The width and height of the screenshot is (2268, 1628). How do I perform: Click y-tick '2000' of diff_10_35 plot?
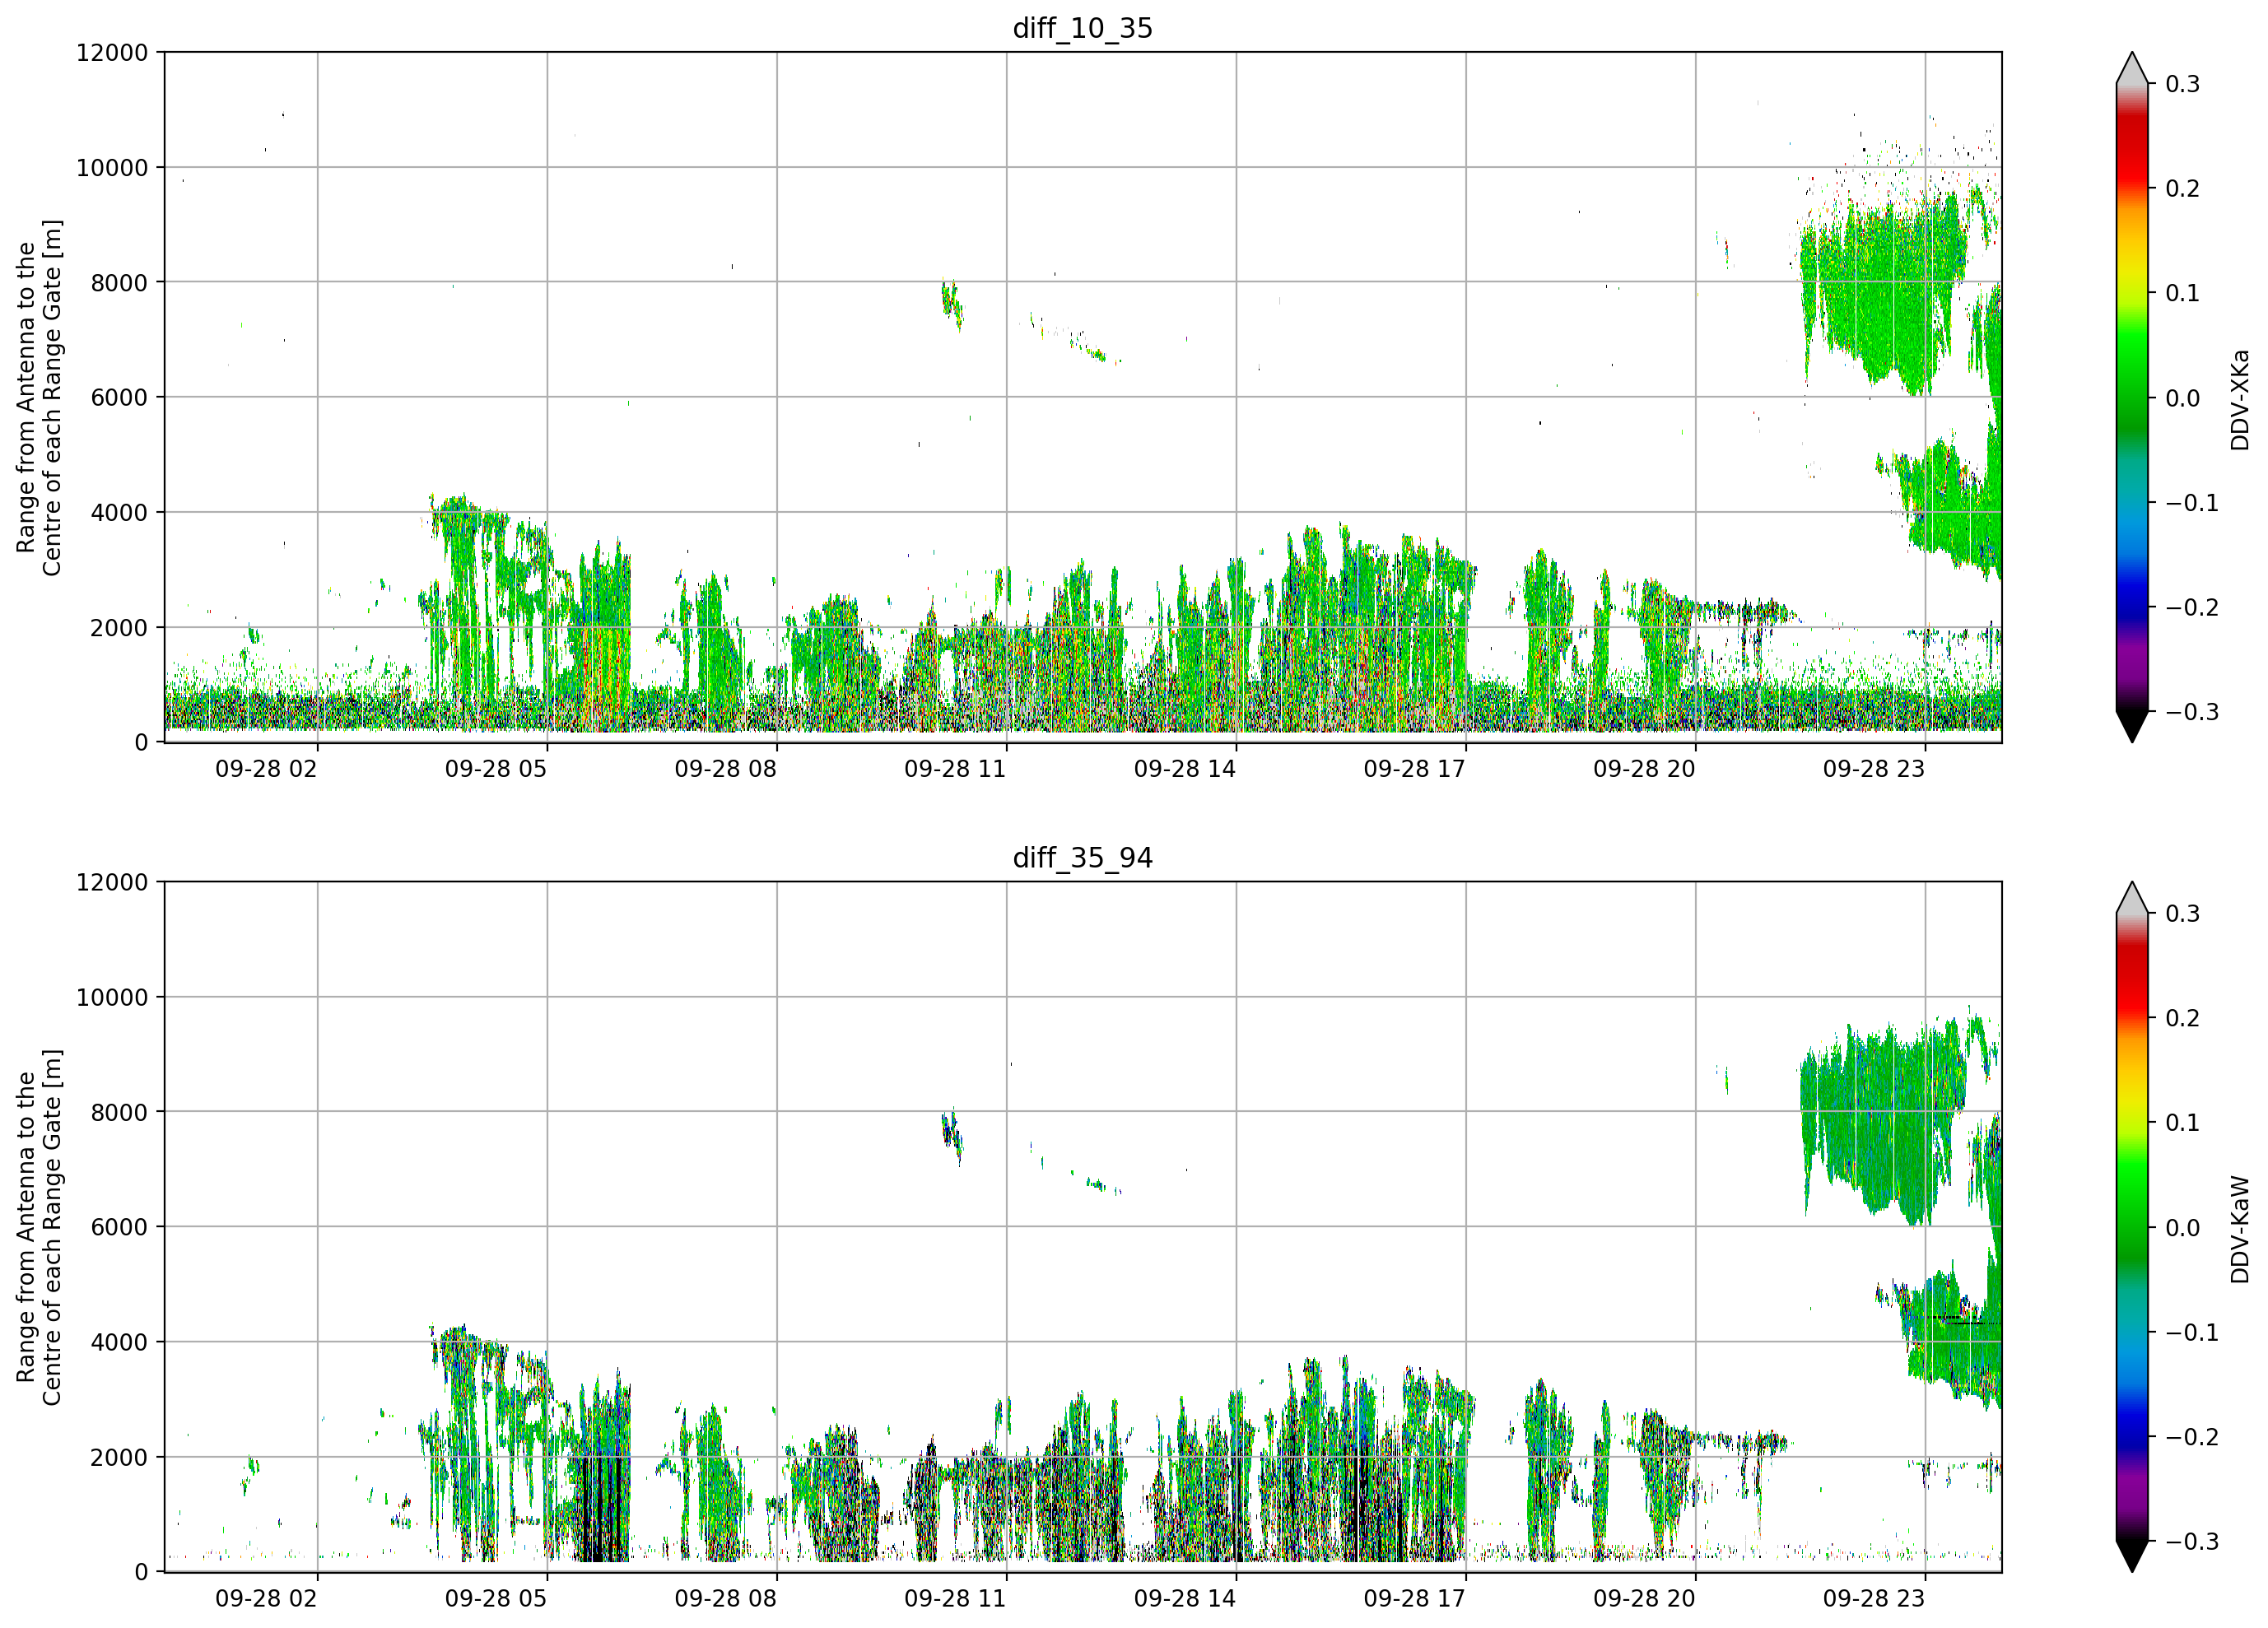click(119, 628)
